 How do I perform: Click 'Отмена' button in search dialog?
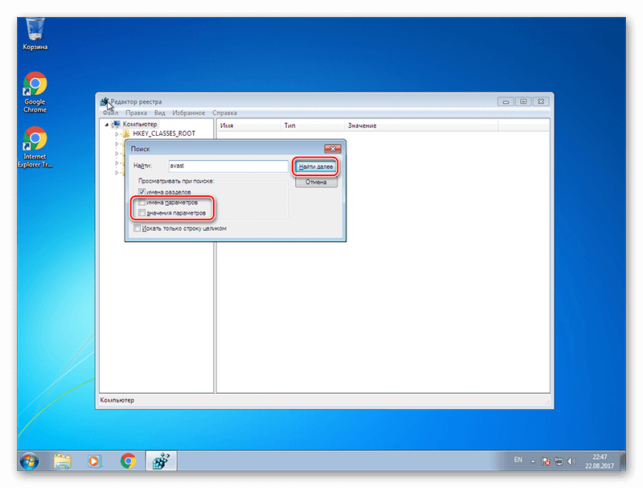pos(316,182)
